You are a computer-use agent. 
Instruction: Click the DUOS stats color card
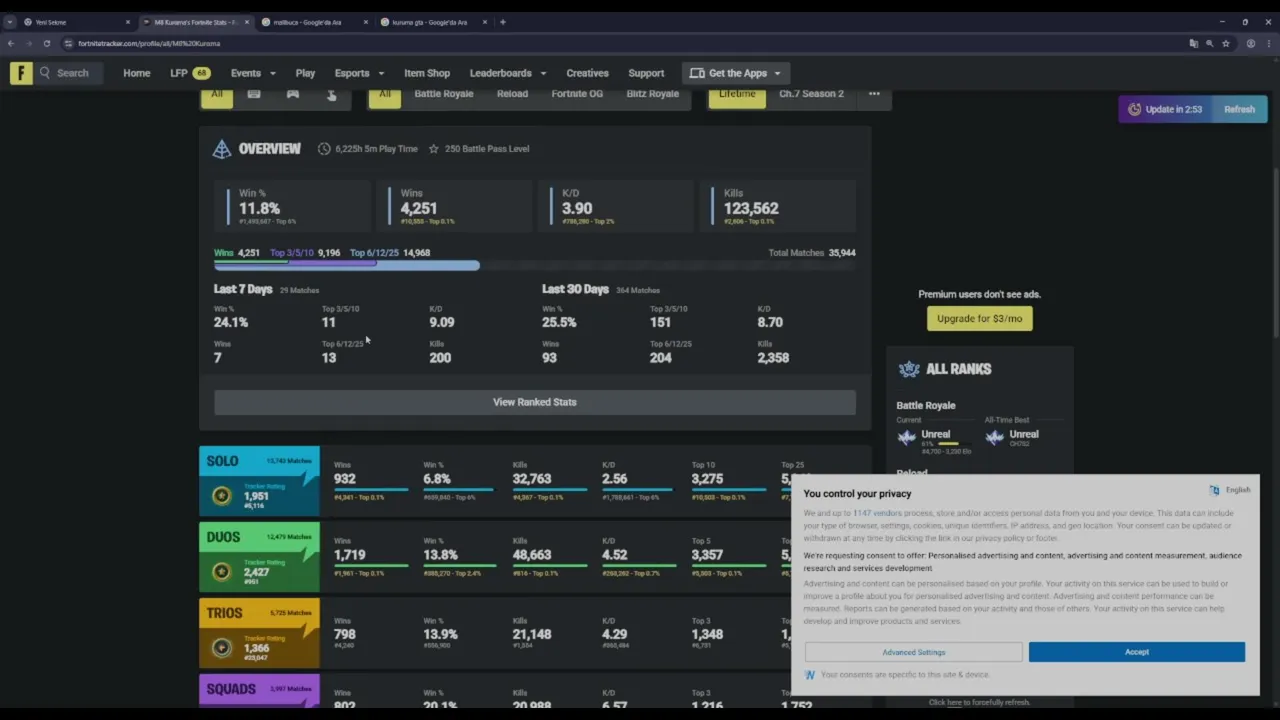tap(259, 557)
